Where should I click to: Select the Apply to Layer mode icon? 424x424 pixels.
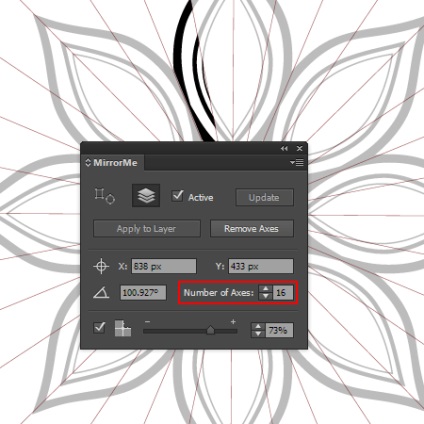pos(146,195)
